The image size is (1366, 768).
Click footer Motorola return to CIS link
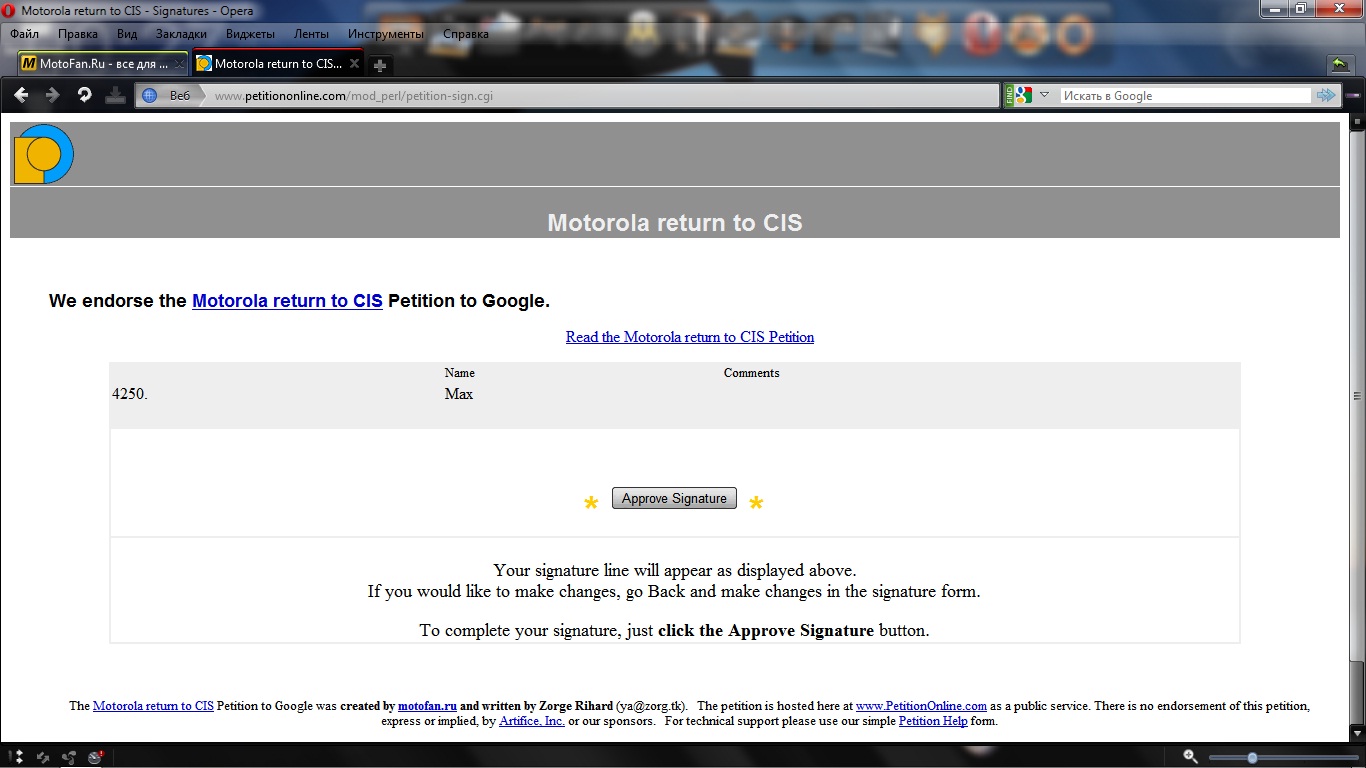(x=153, y=706)
